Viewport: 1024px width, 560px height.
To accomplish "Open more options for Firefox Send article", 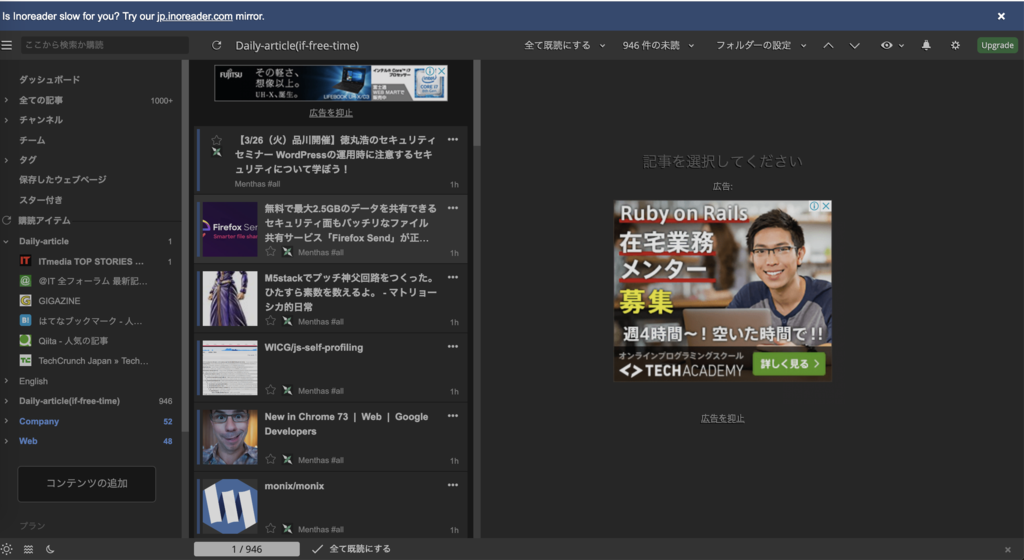I will (453, 208).
